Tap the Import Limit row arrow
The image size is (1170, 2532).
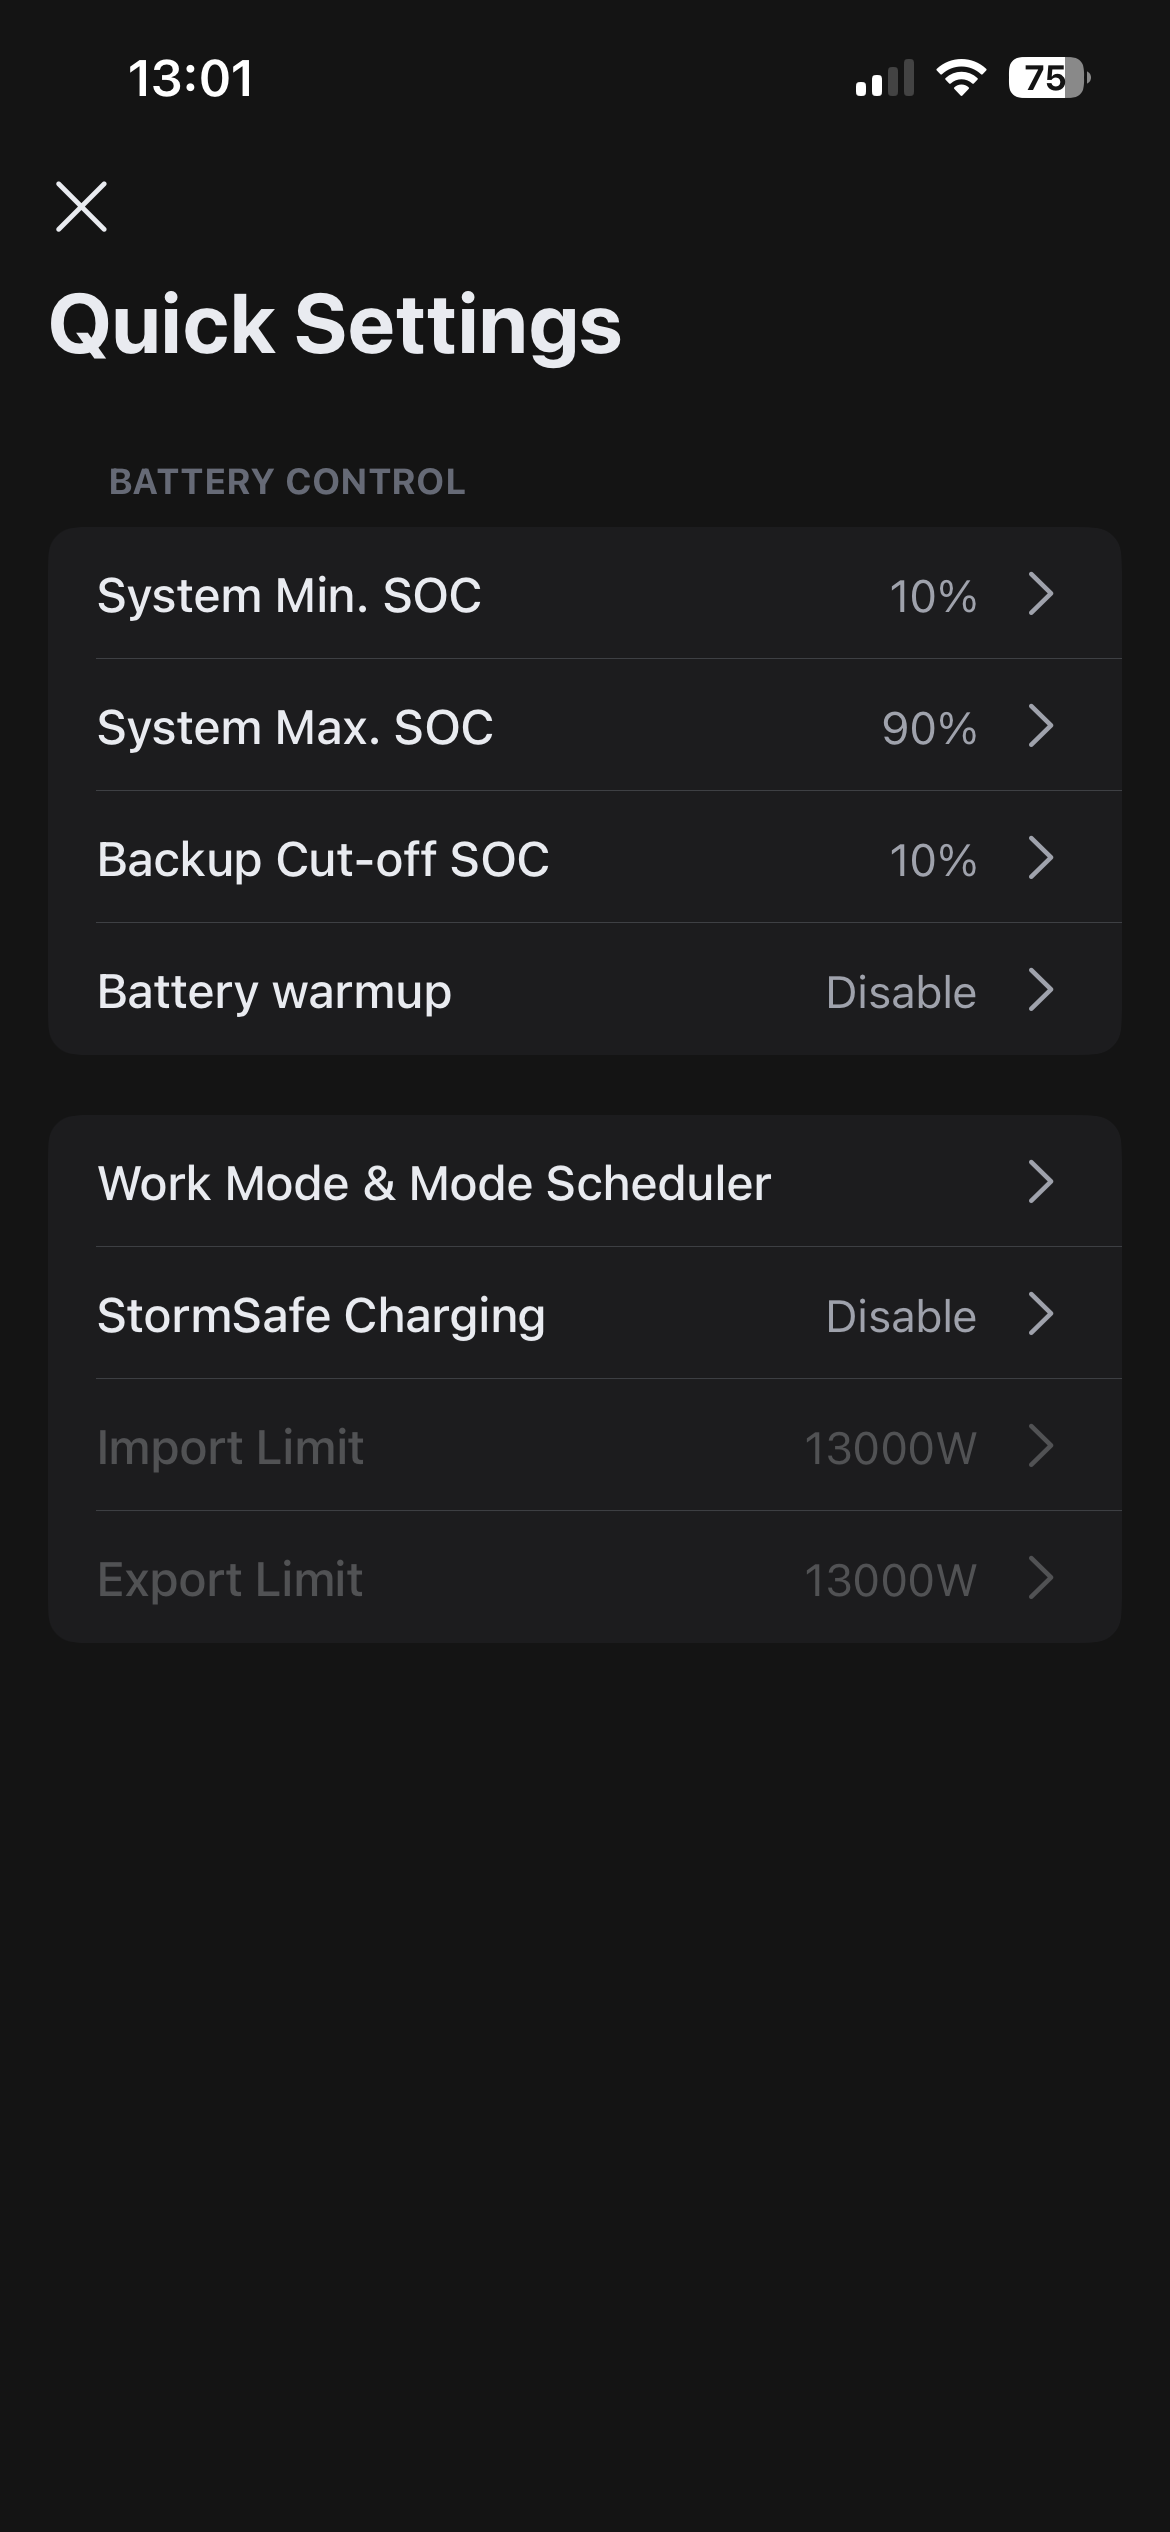(1041, 1446)
